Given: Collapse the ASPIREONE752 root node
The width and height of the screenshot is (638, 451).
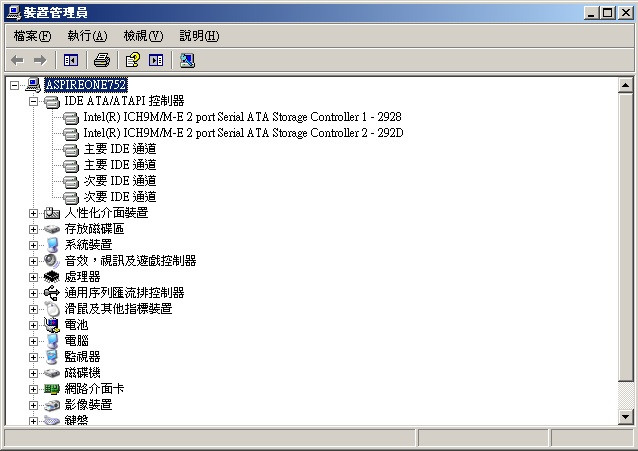Looking at the screenshot, I should 15,85.
